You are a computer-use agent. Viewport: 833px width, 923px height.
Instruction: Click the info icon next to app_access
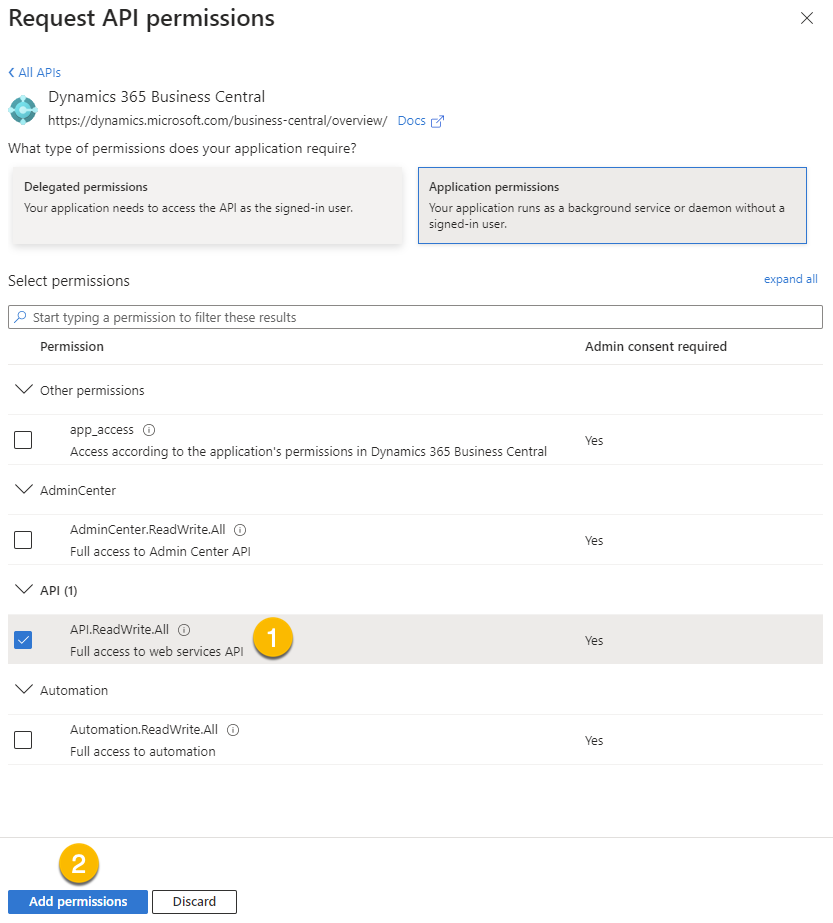point(149,430)
